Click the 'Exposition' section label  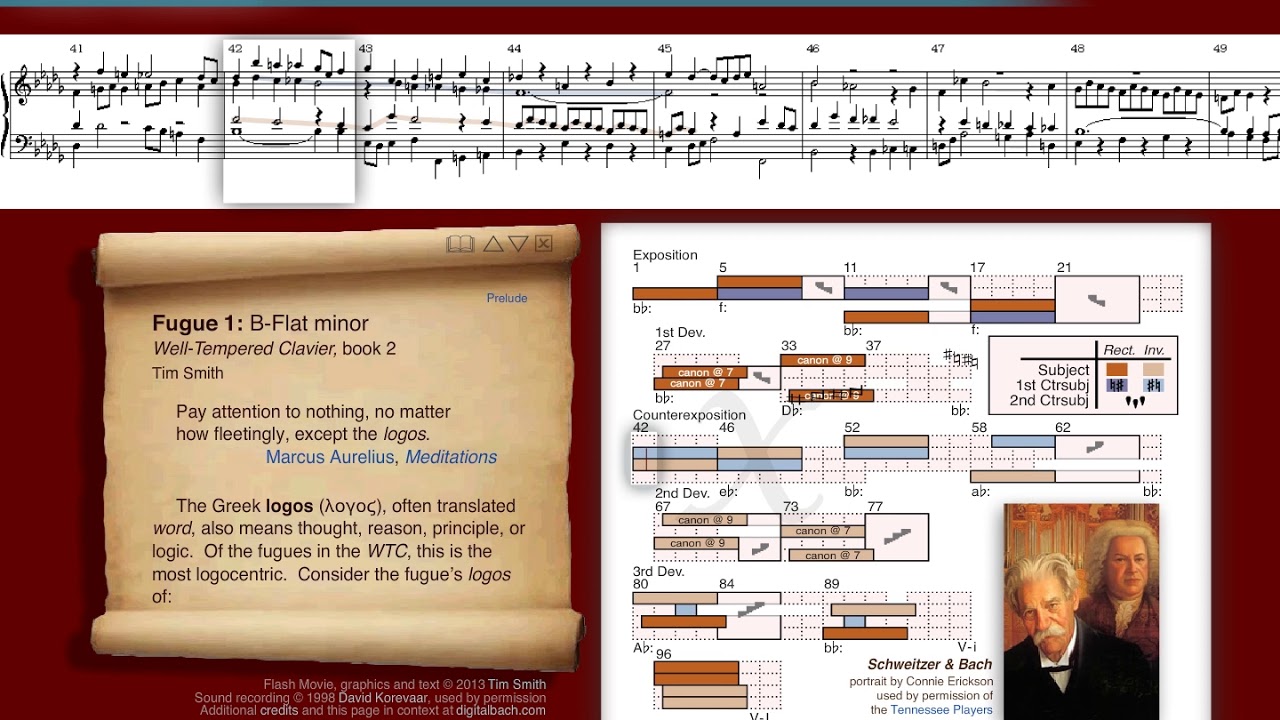click(x=665, y=255)
